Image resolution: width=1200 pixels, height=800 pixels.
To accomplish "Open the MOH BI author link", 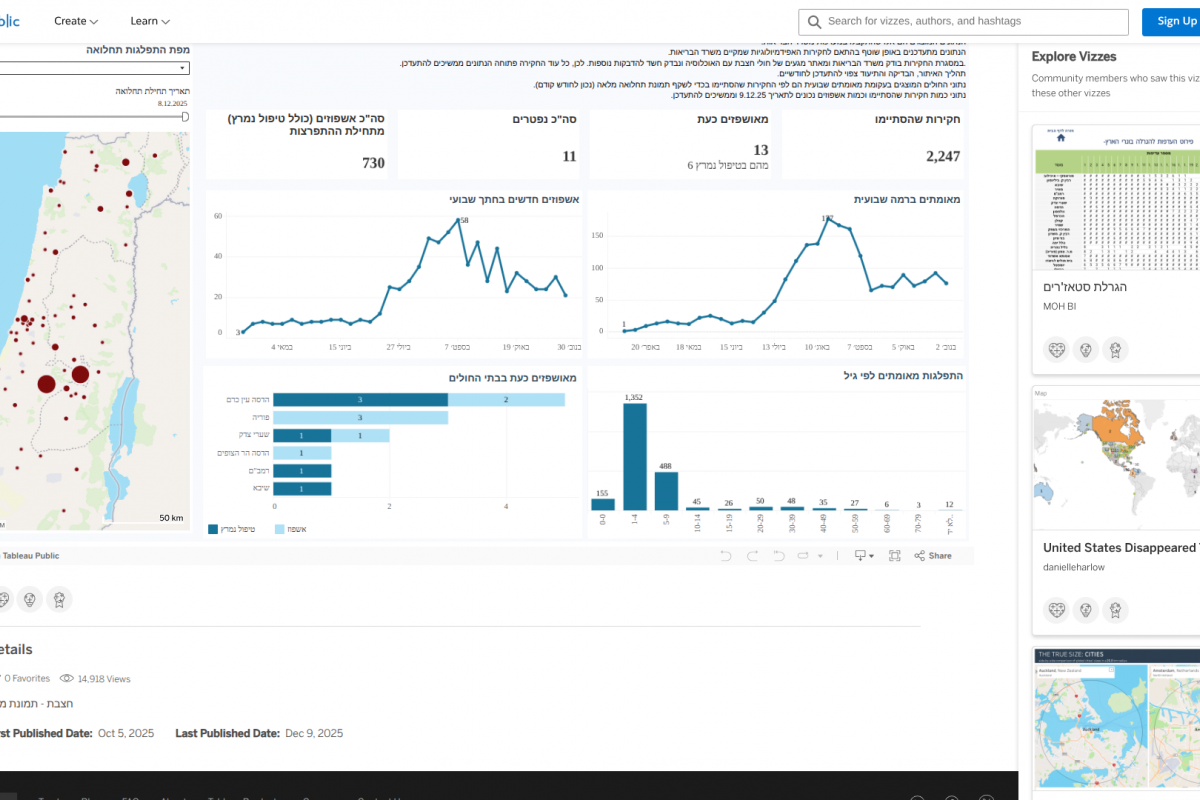I will click(x=1059, y=305).
